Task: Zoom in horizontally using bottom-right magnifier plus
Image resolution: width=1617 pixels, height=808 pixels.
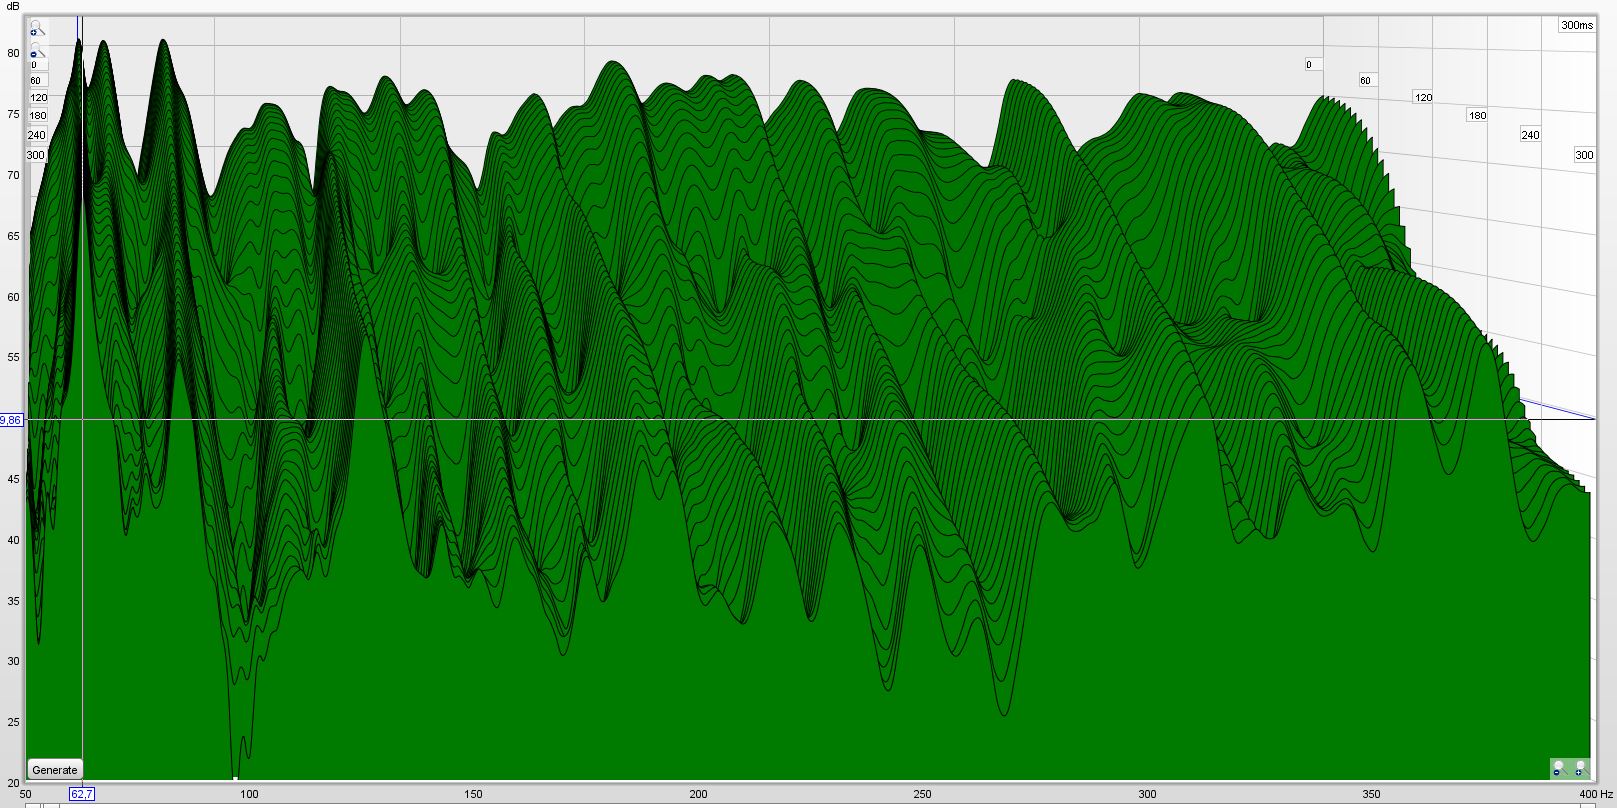Action: click(1580, 769)
